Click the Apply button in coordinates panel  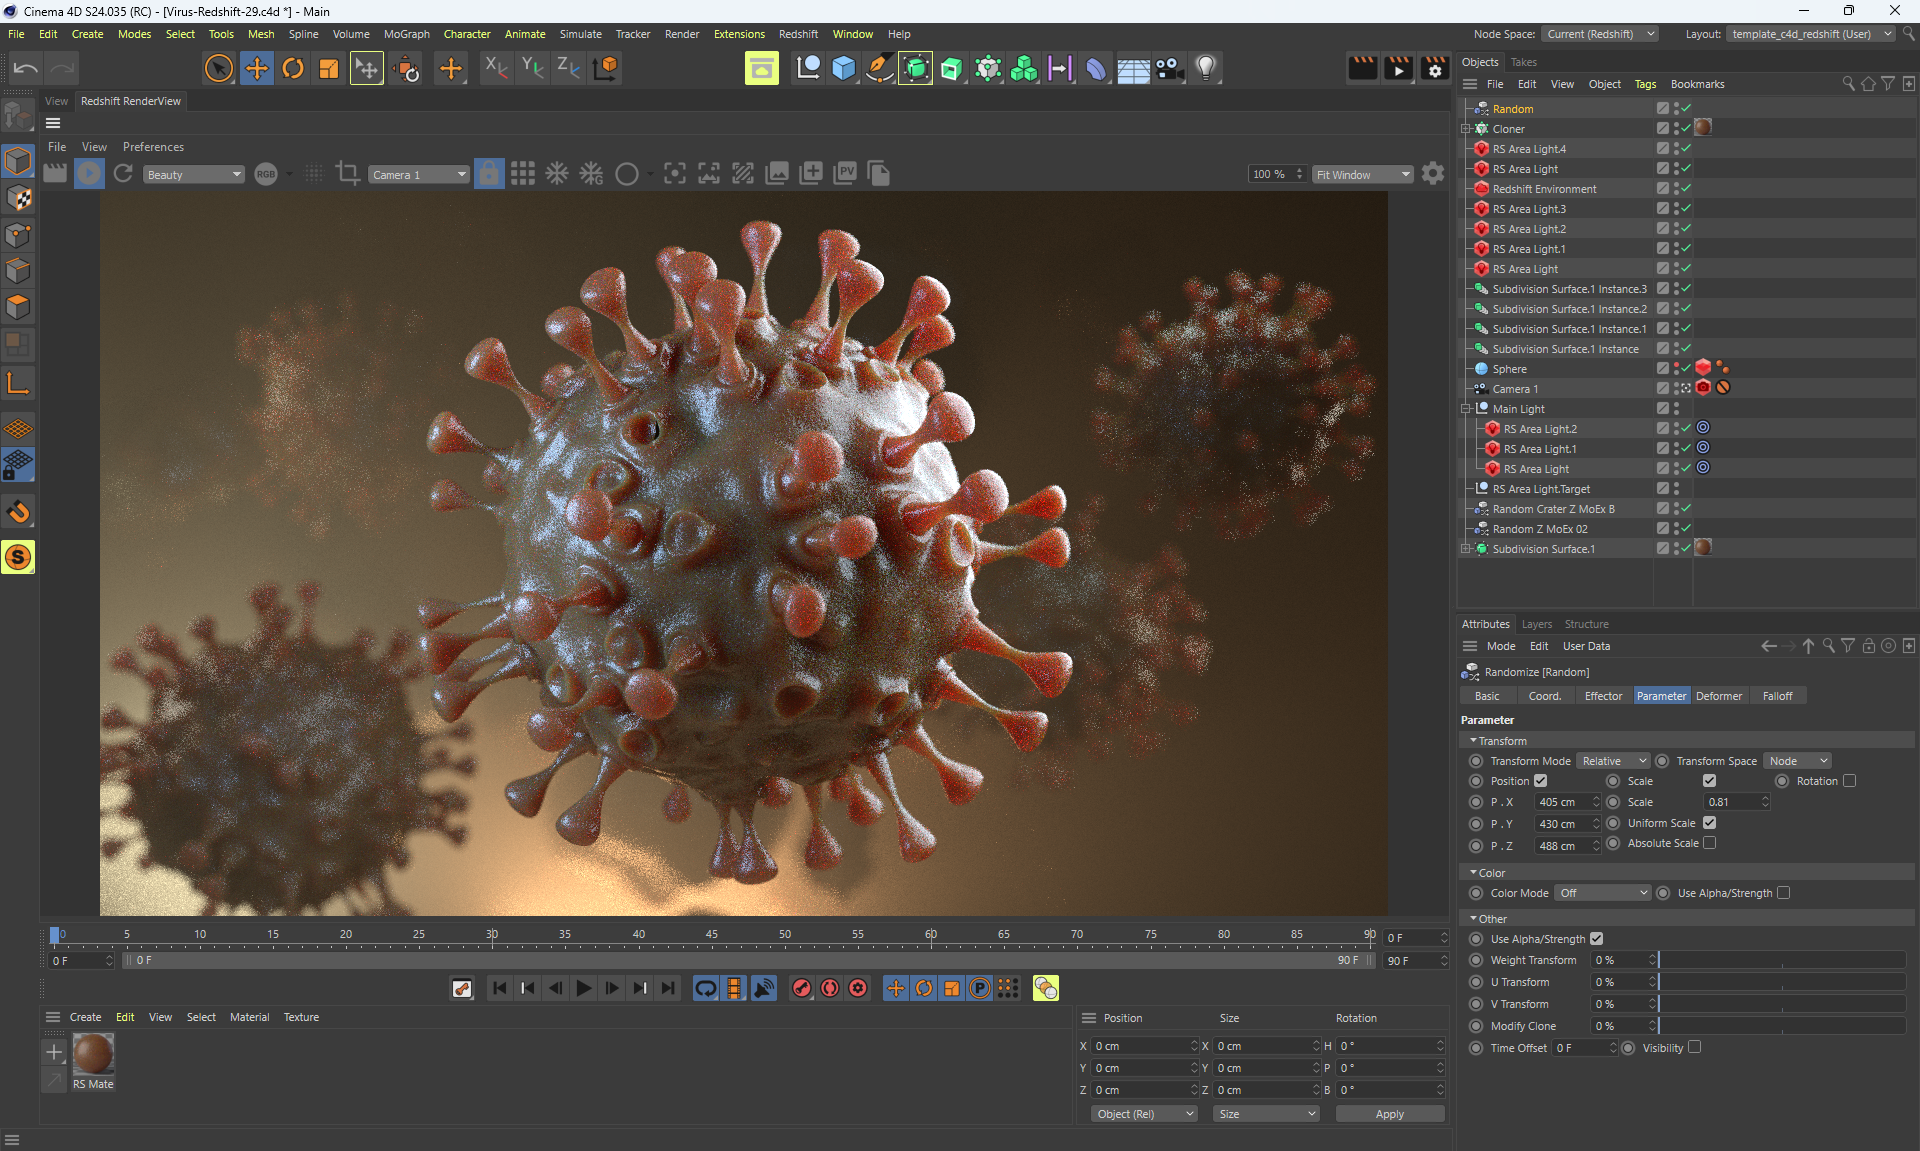1389,1114
